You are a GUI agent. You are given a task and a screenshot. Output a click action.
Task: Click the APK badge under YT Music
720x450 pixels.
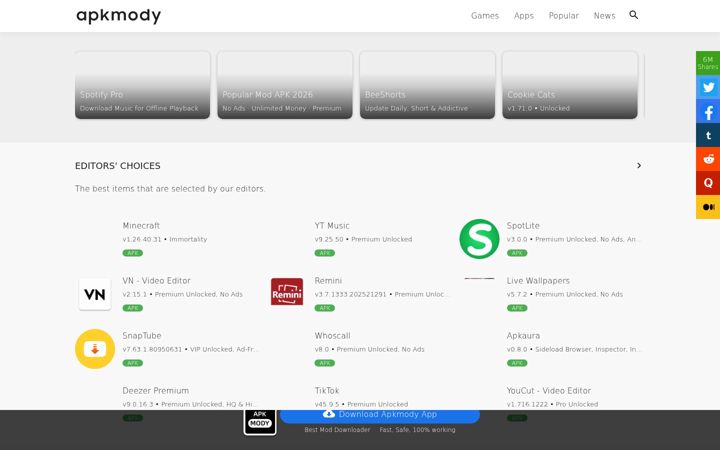coord(325,253)
